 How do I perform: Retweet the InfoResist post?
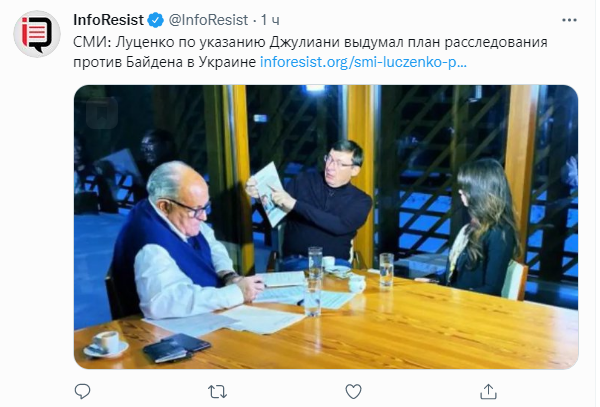217,392
